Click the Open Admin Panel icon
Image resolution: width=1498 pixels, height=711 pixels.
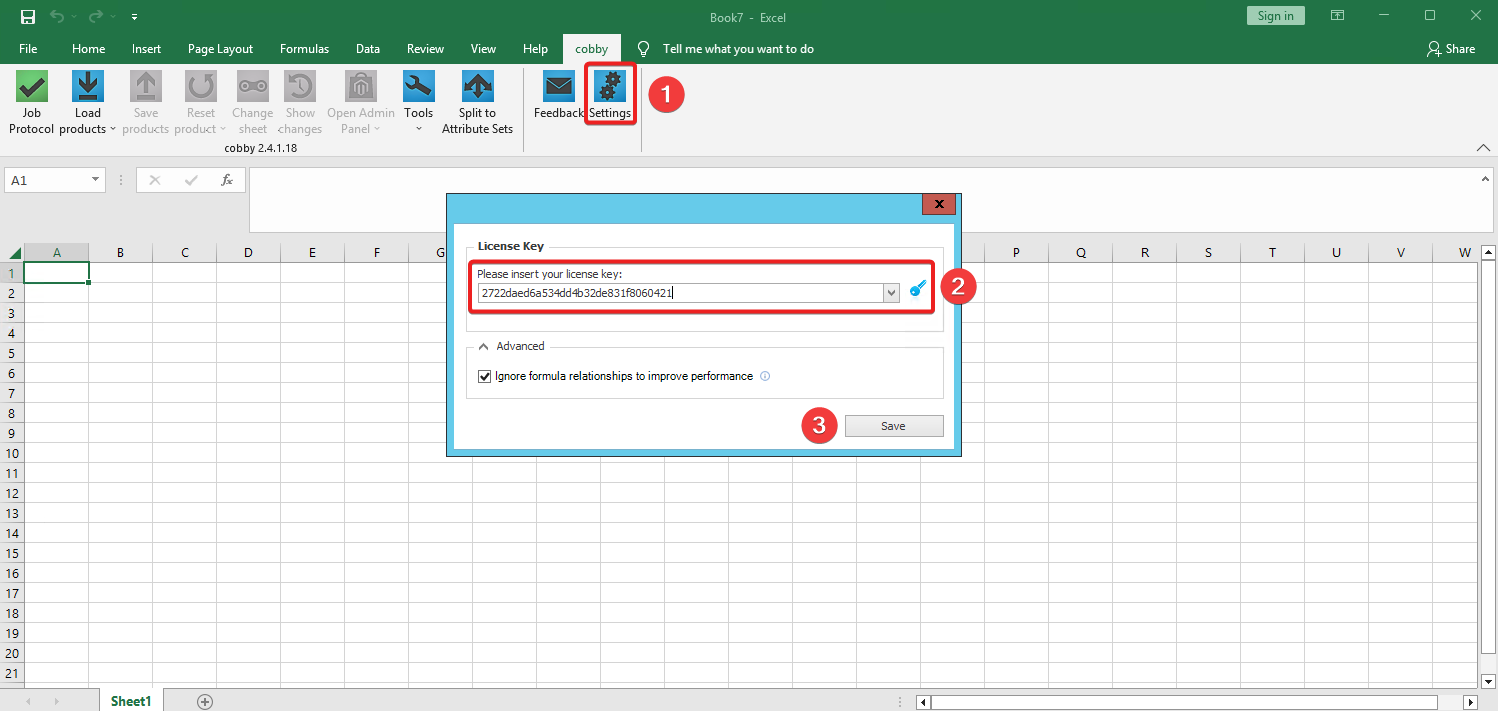(x=361, y=87)
